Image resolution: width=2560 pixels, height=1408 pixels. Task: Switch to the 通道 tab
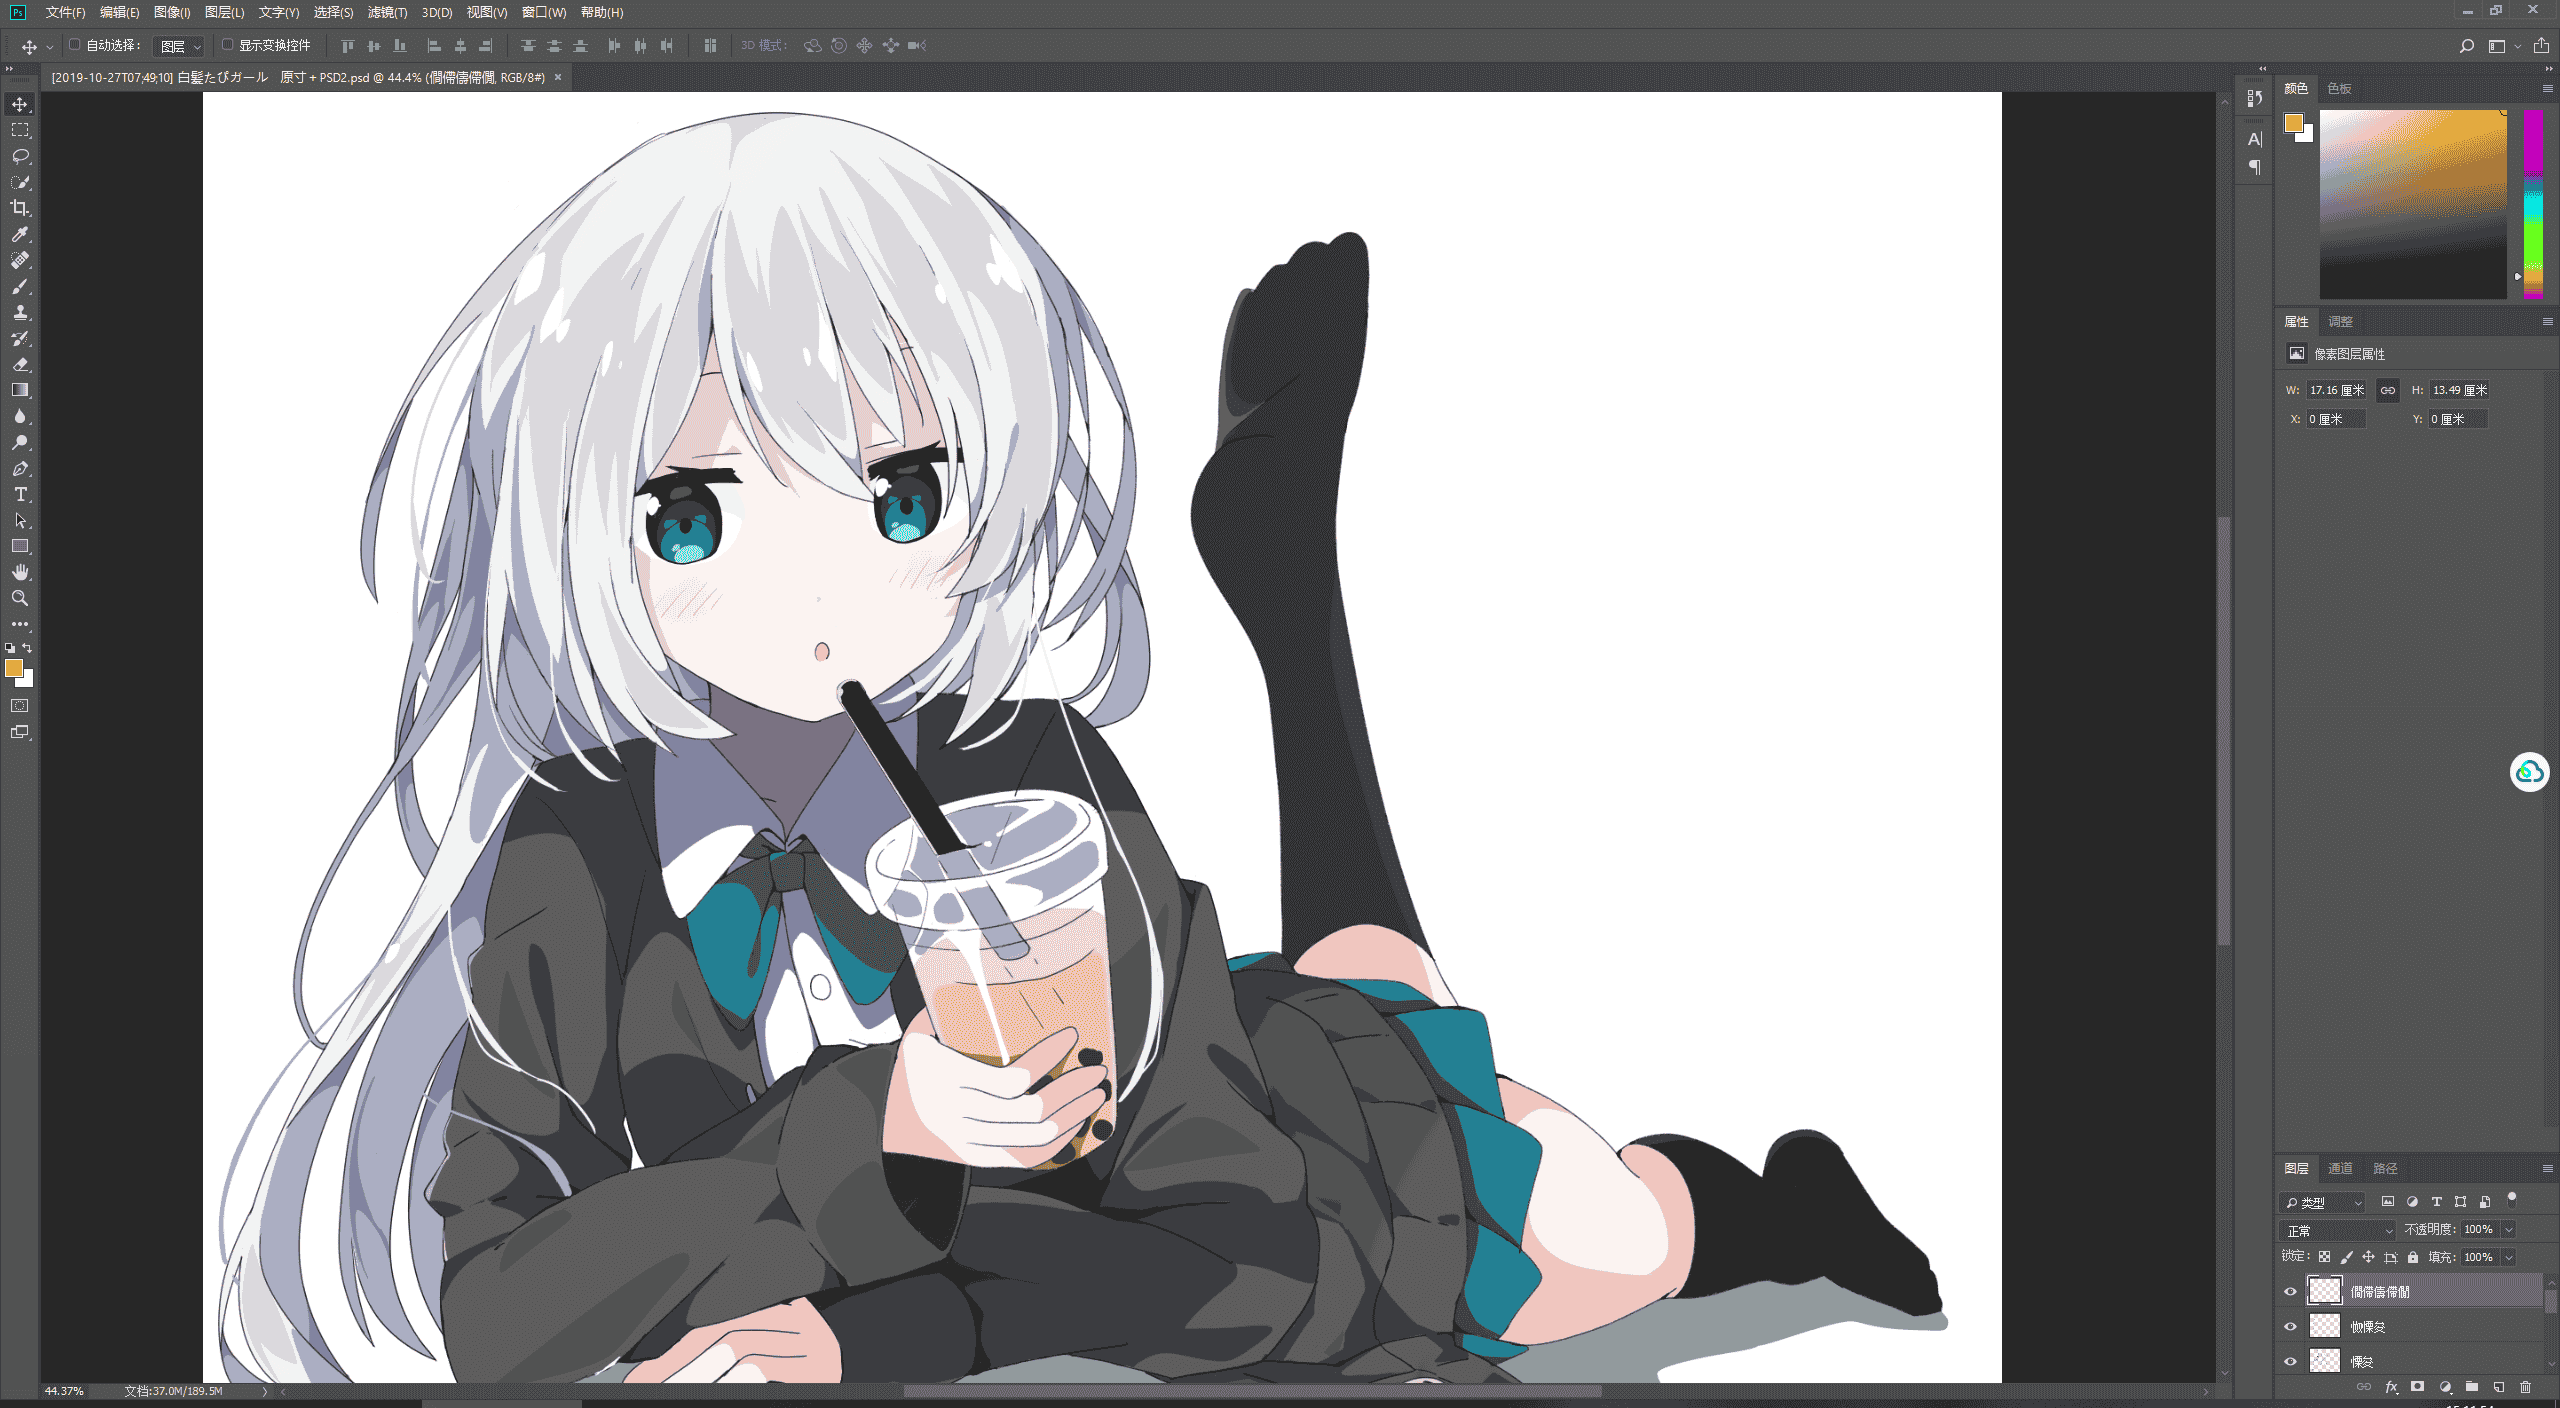pyautogui.click(x=2340, y=1168)
